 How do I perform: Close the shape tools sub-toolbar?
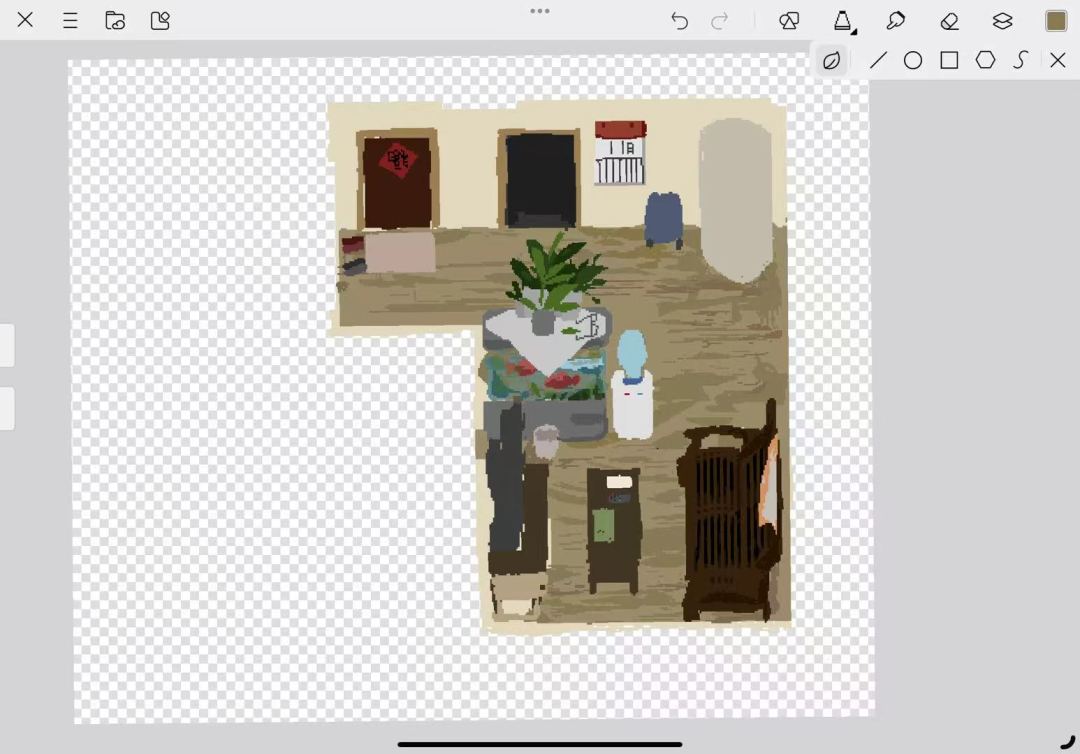point(1058,61)
